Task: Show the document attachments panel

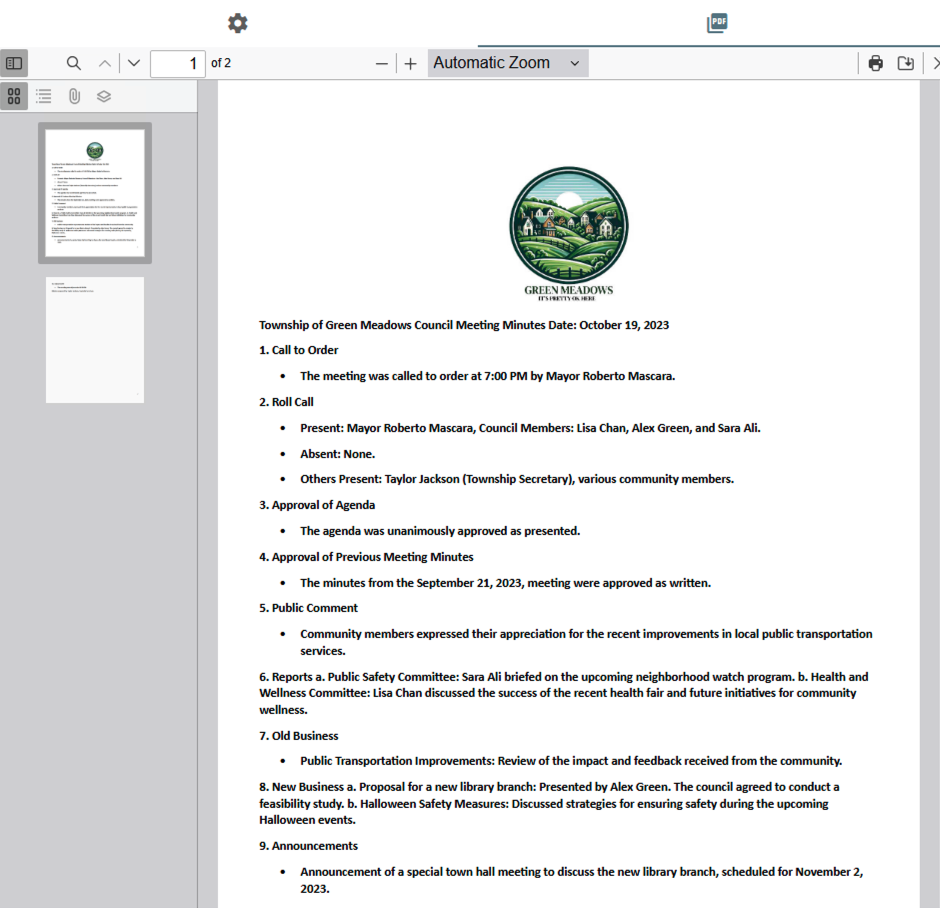Action: [x=73, y=96]
